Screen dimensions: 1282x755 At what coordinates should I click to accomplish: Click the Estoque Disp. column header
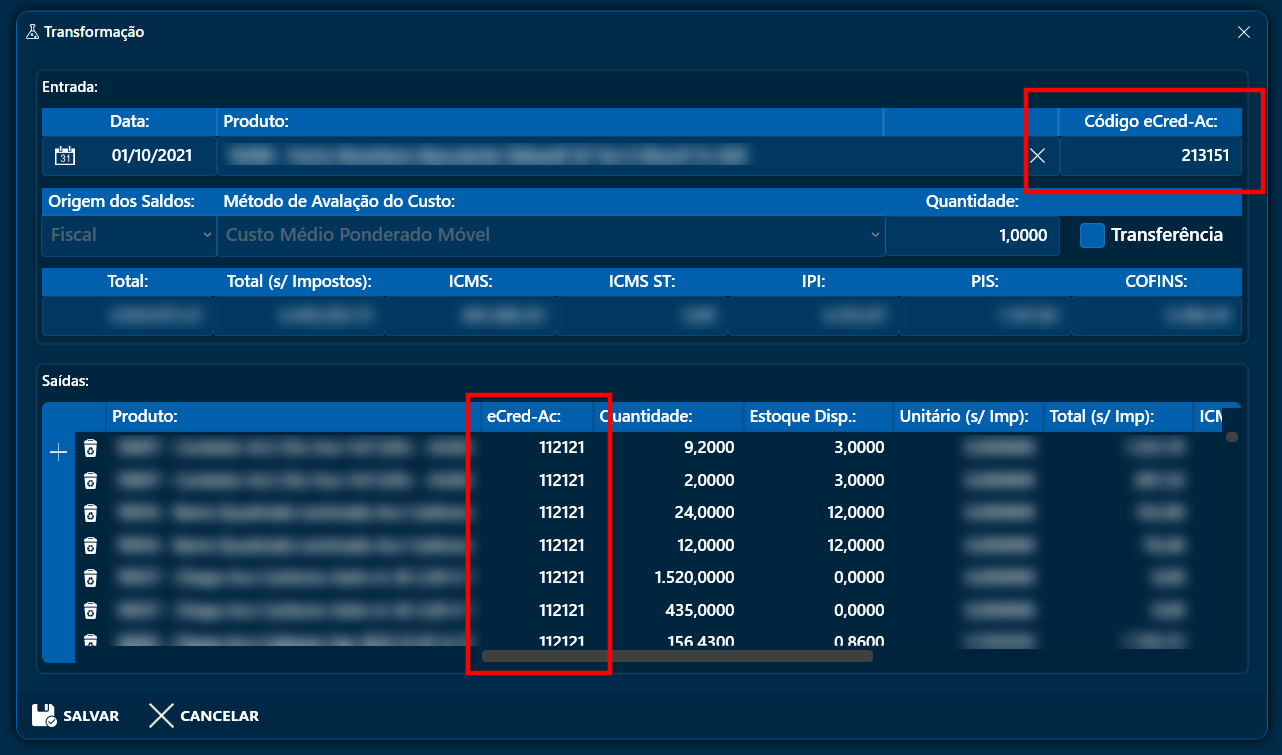tap(816, 417)
